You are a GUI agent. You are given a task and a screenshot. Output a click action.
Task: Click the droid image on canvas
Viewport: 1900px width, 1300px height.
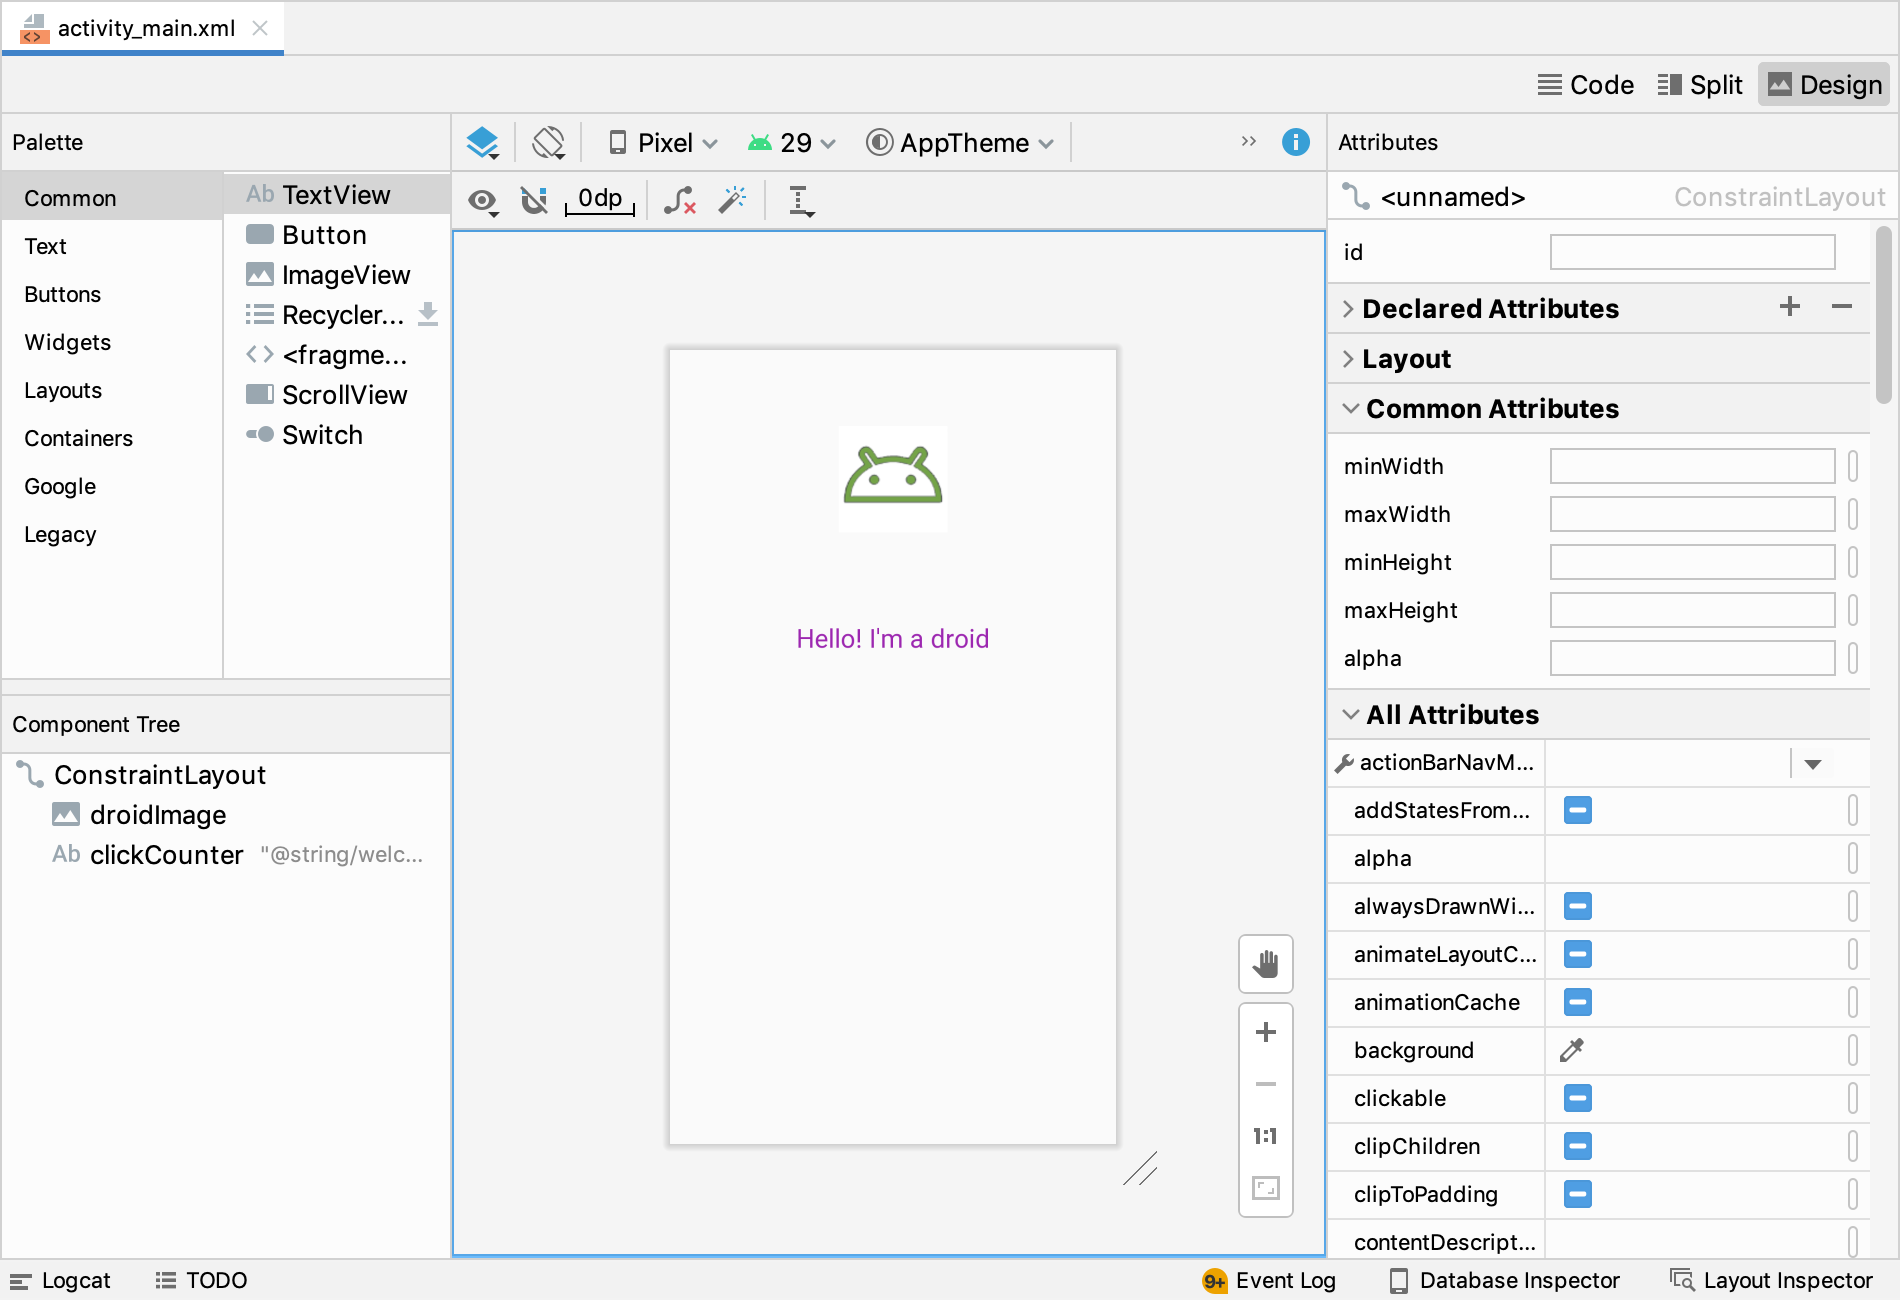pos(893,478)
